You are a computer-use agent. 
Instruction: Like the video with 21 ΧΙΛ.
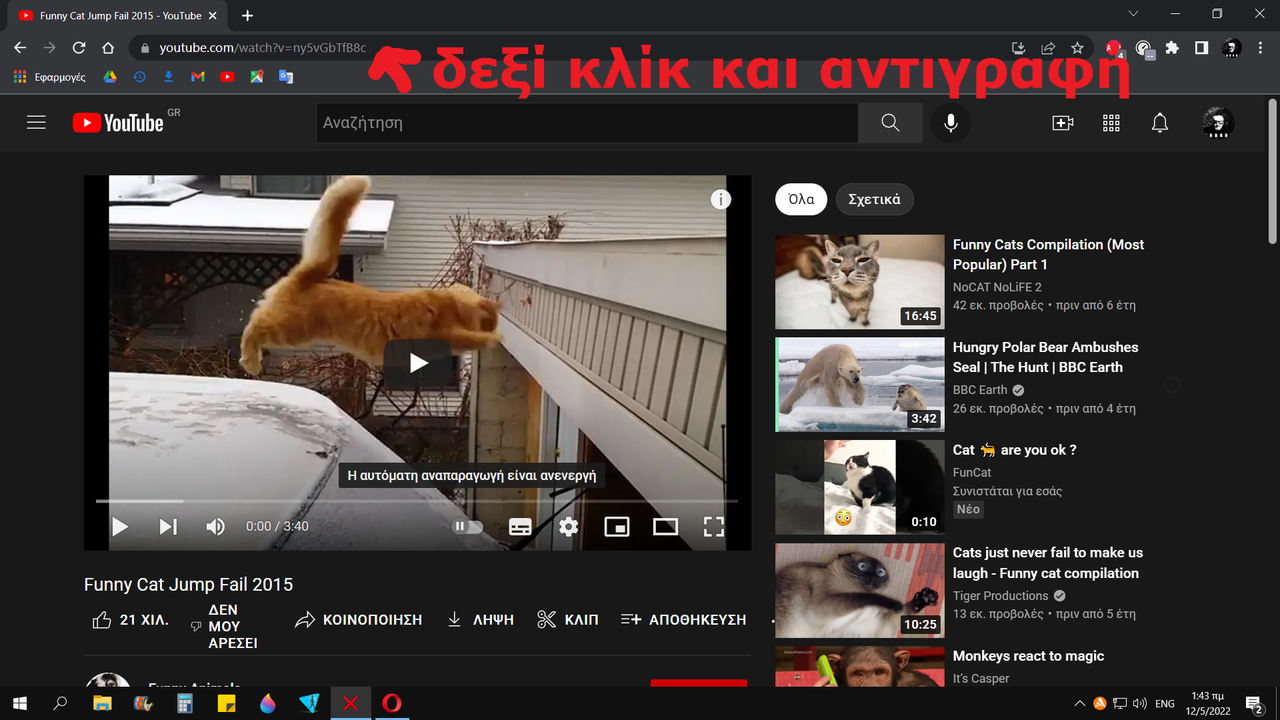coord(130,620)
